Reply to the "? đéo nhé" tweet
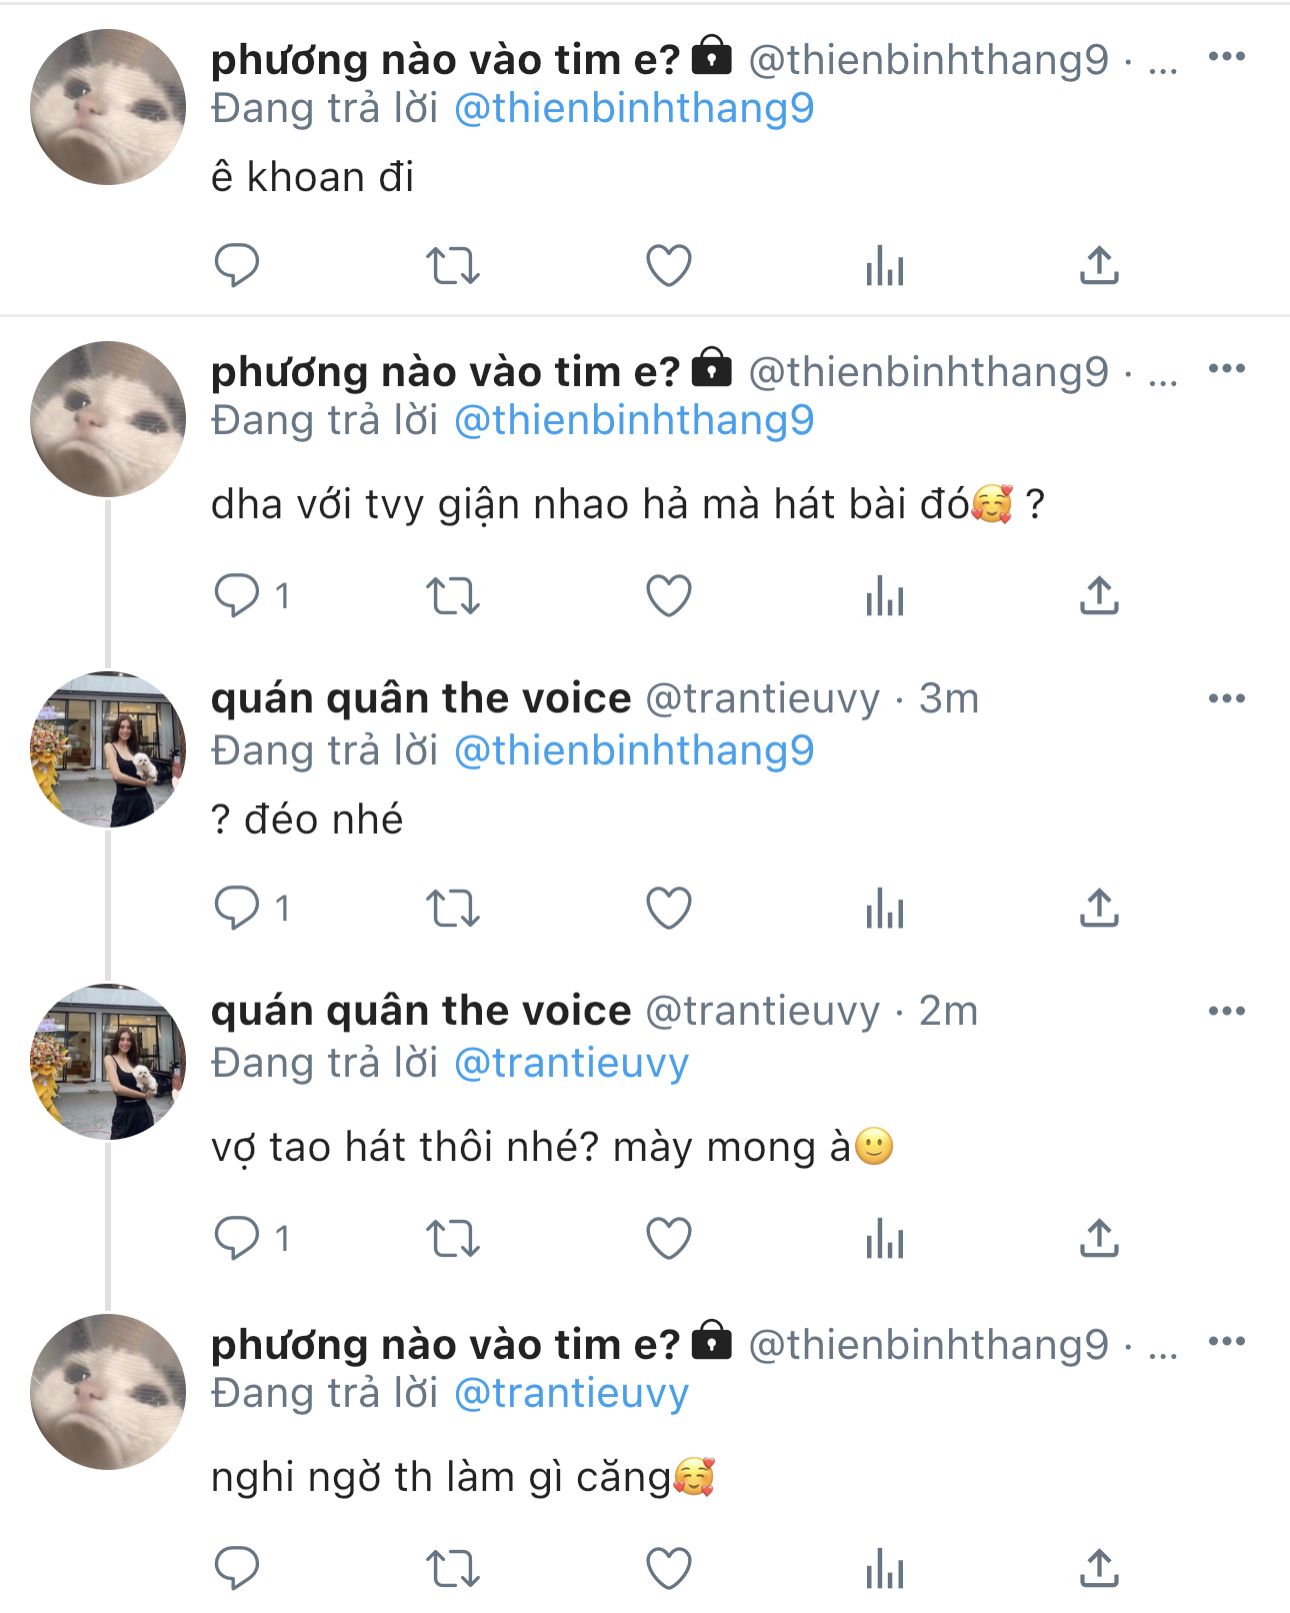The height and width of the screenshot is (1613, 1290). 237,908
